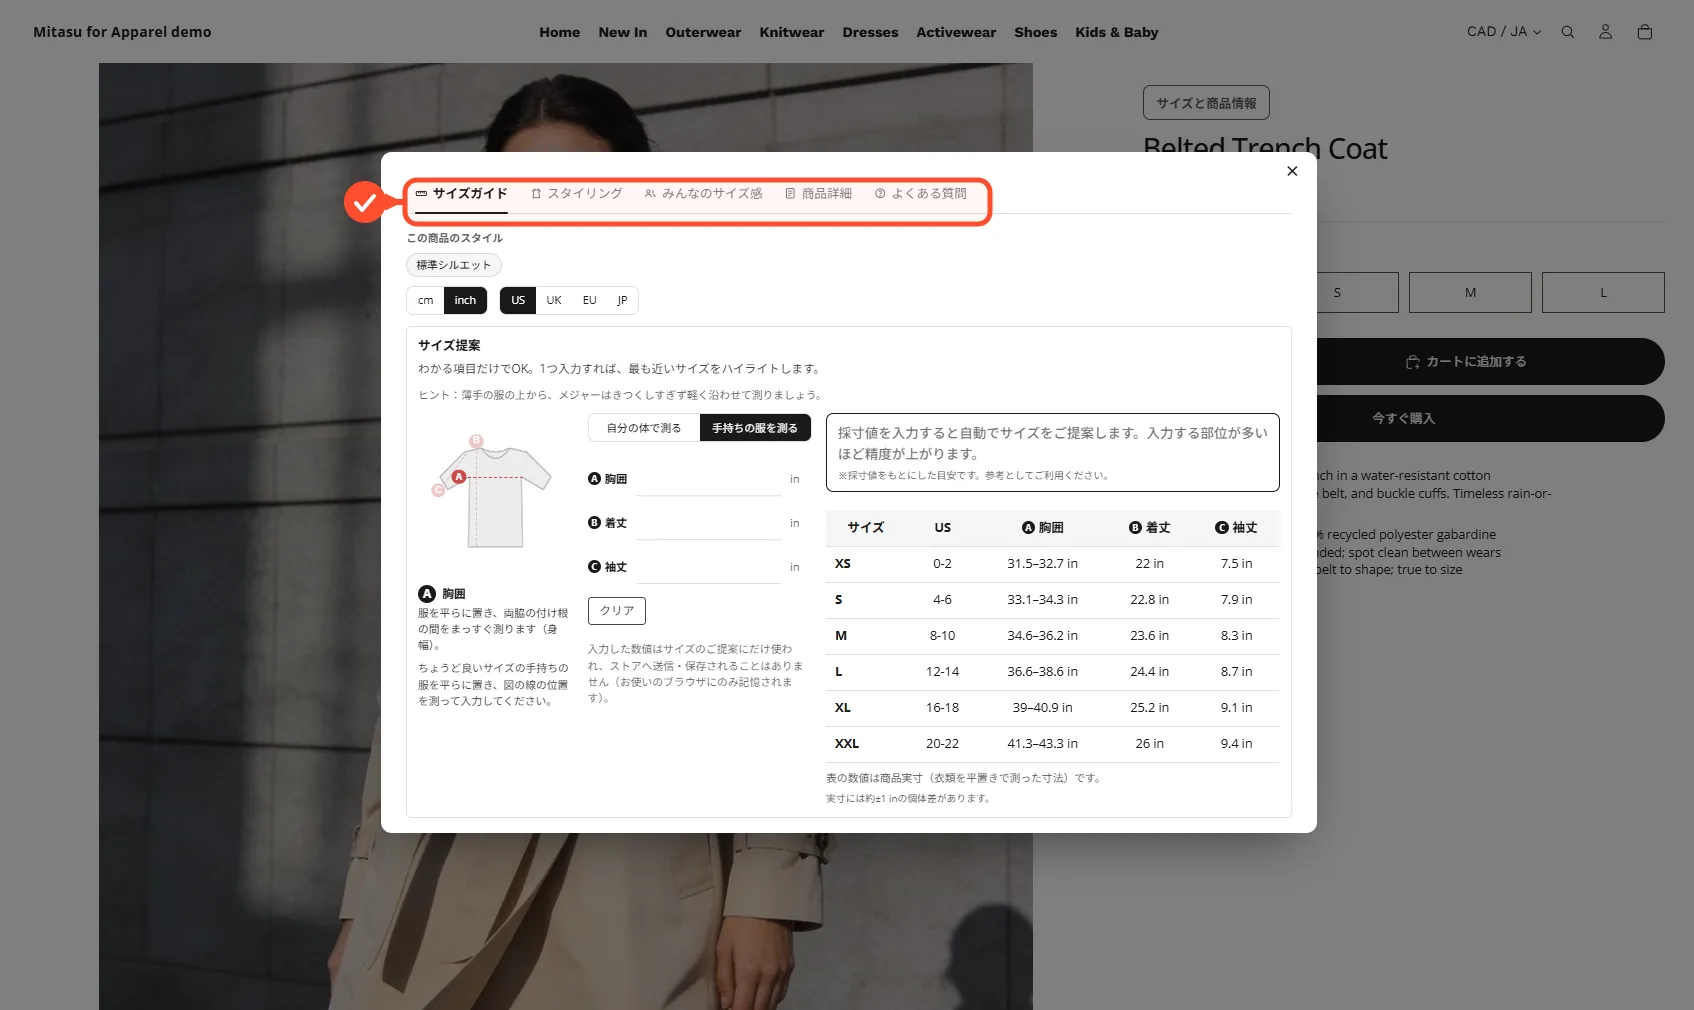
Task: Click the Mitasu for Apparel demo logo
Action: tap(122, 32)
